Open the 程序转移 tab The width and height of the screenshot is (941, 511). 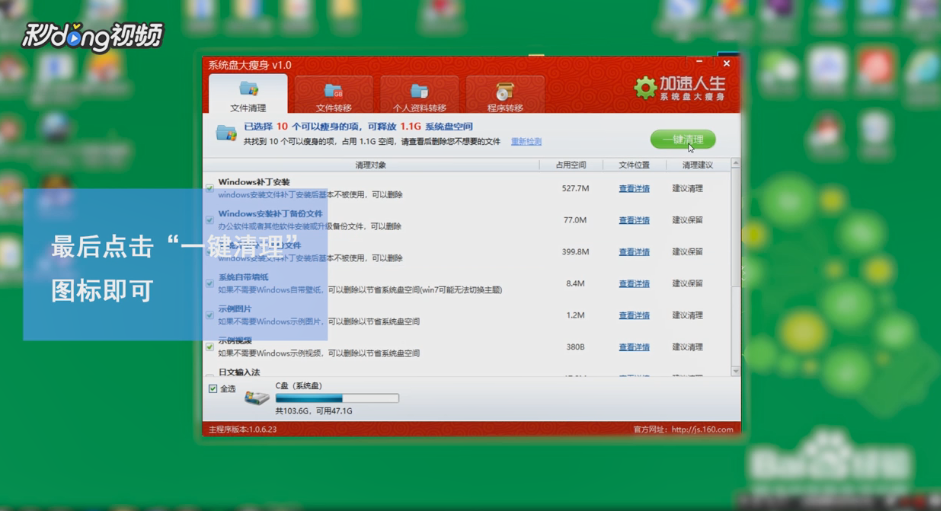505,96
